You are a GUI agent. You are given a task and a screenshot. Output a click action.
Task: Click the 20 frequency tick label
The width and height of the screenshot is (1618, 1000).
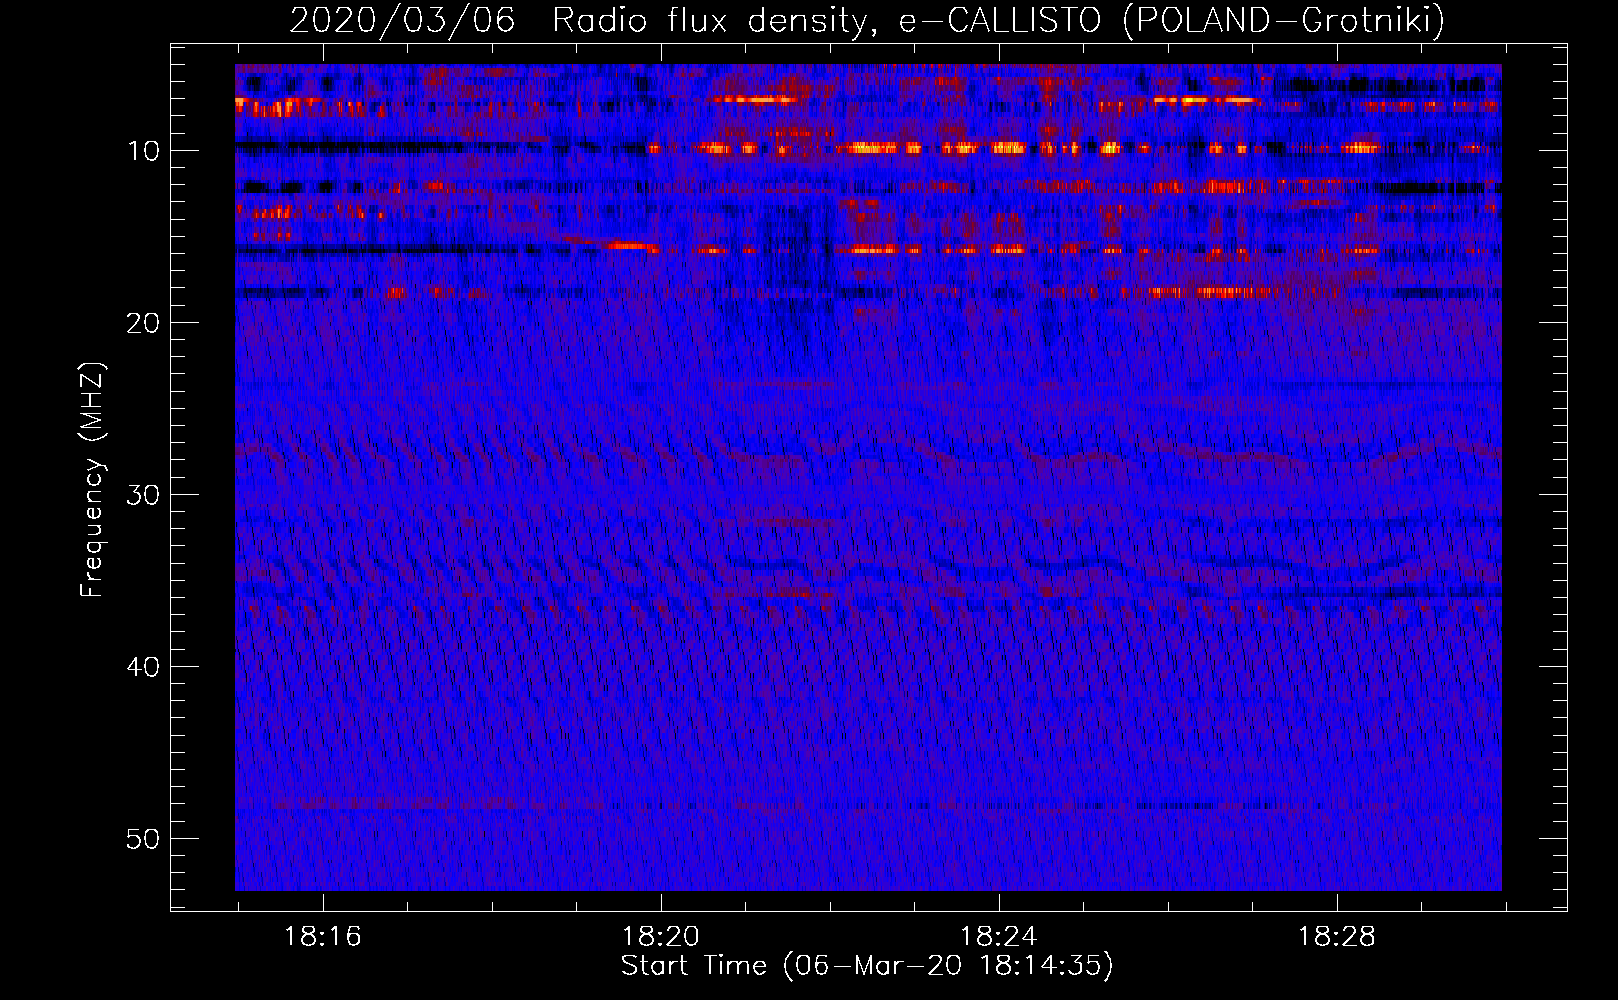[x=144, y=323]
